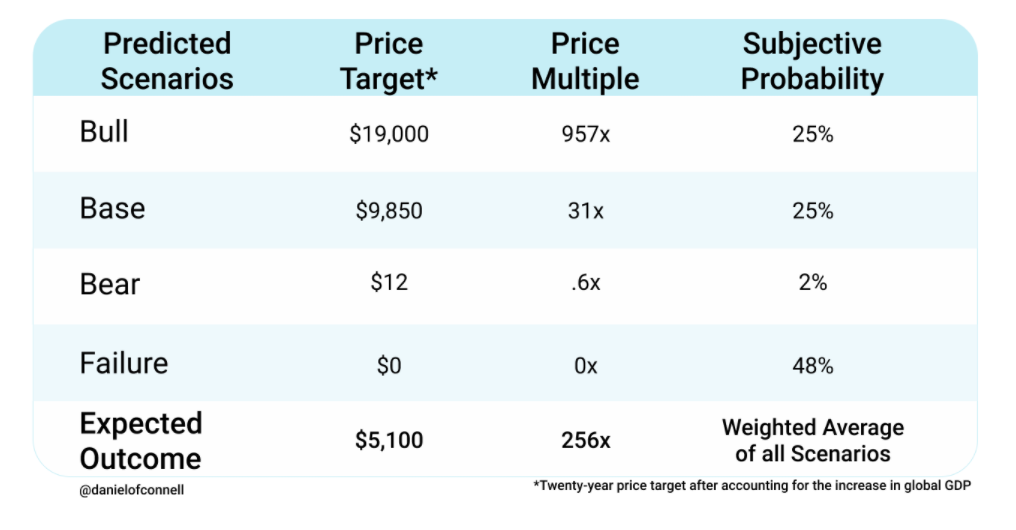The height and width of the screenshot is (530, 1016).
Task: Click the twenty-year price target footnote
Action: coord(753,486)
